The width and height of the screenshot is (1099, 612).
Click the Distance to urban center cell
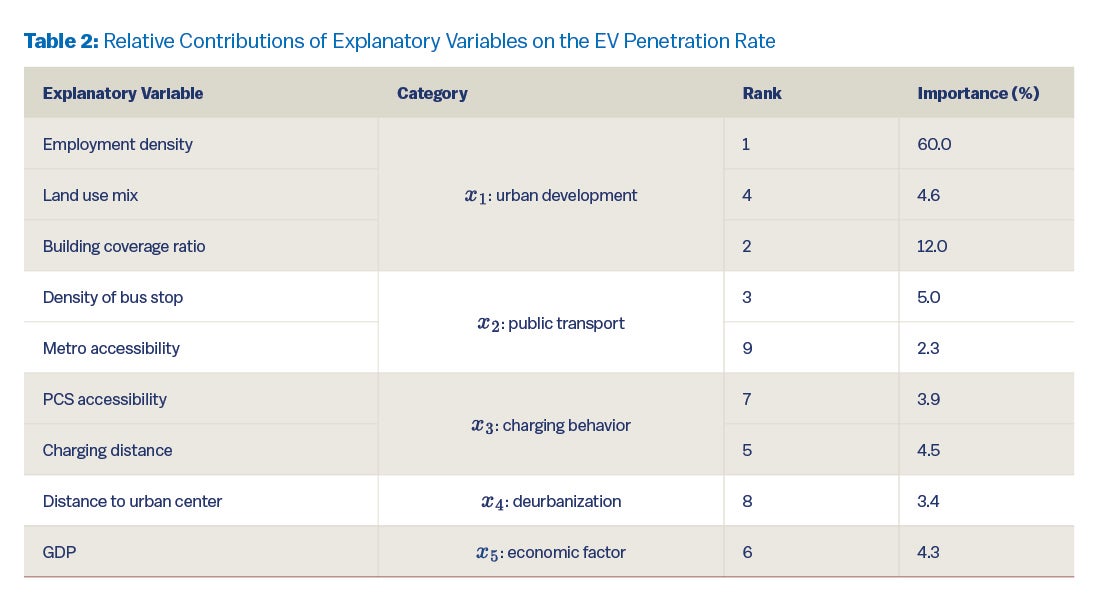(x=132, y=501)
